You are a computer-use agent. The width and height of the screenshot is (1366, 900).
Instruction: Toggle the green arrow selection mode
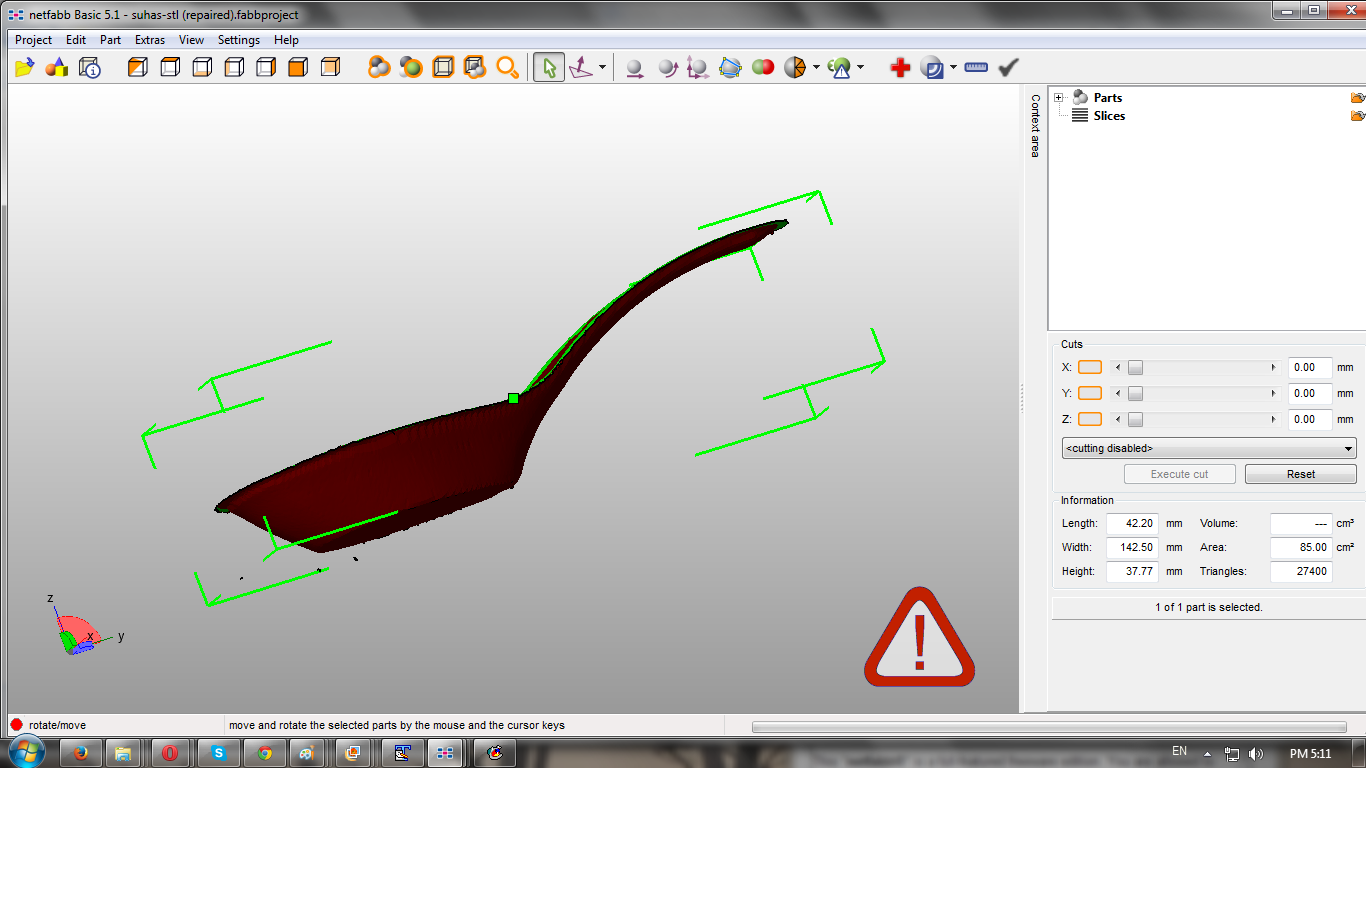[x=549, y=67]
